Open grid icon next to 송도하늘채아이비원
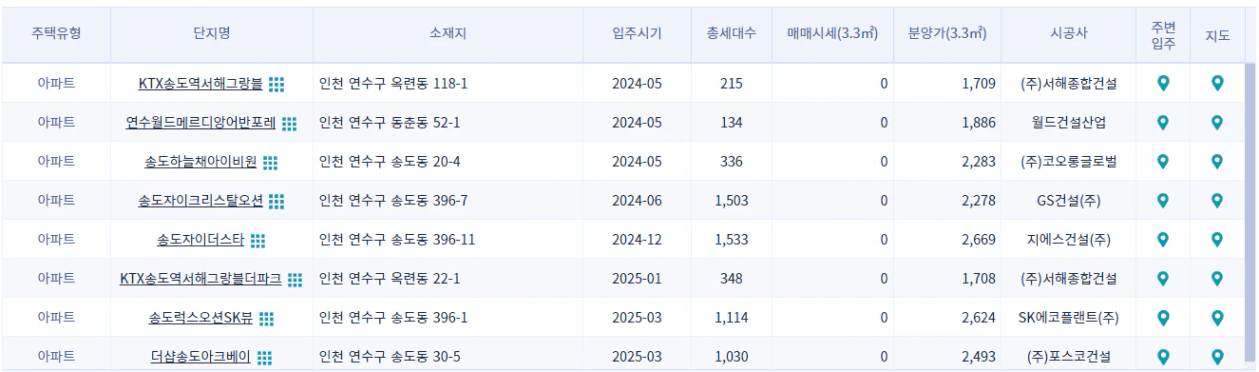This screenshot has width=1259, height=372. (x=270, y=162)
